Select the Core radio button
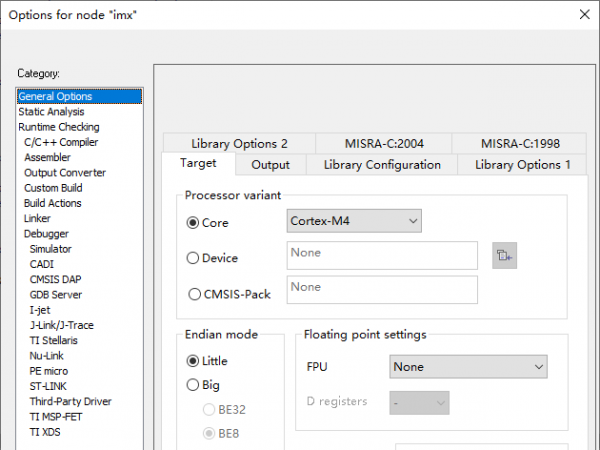The height and width of the screenshot is (450, 600). pos(194,221)
